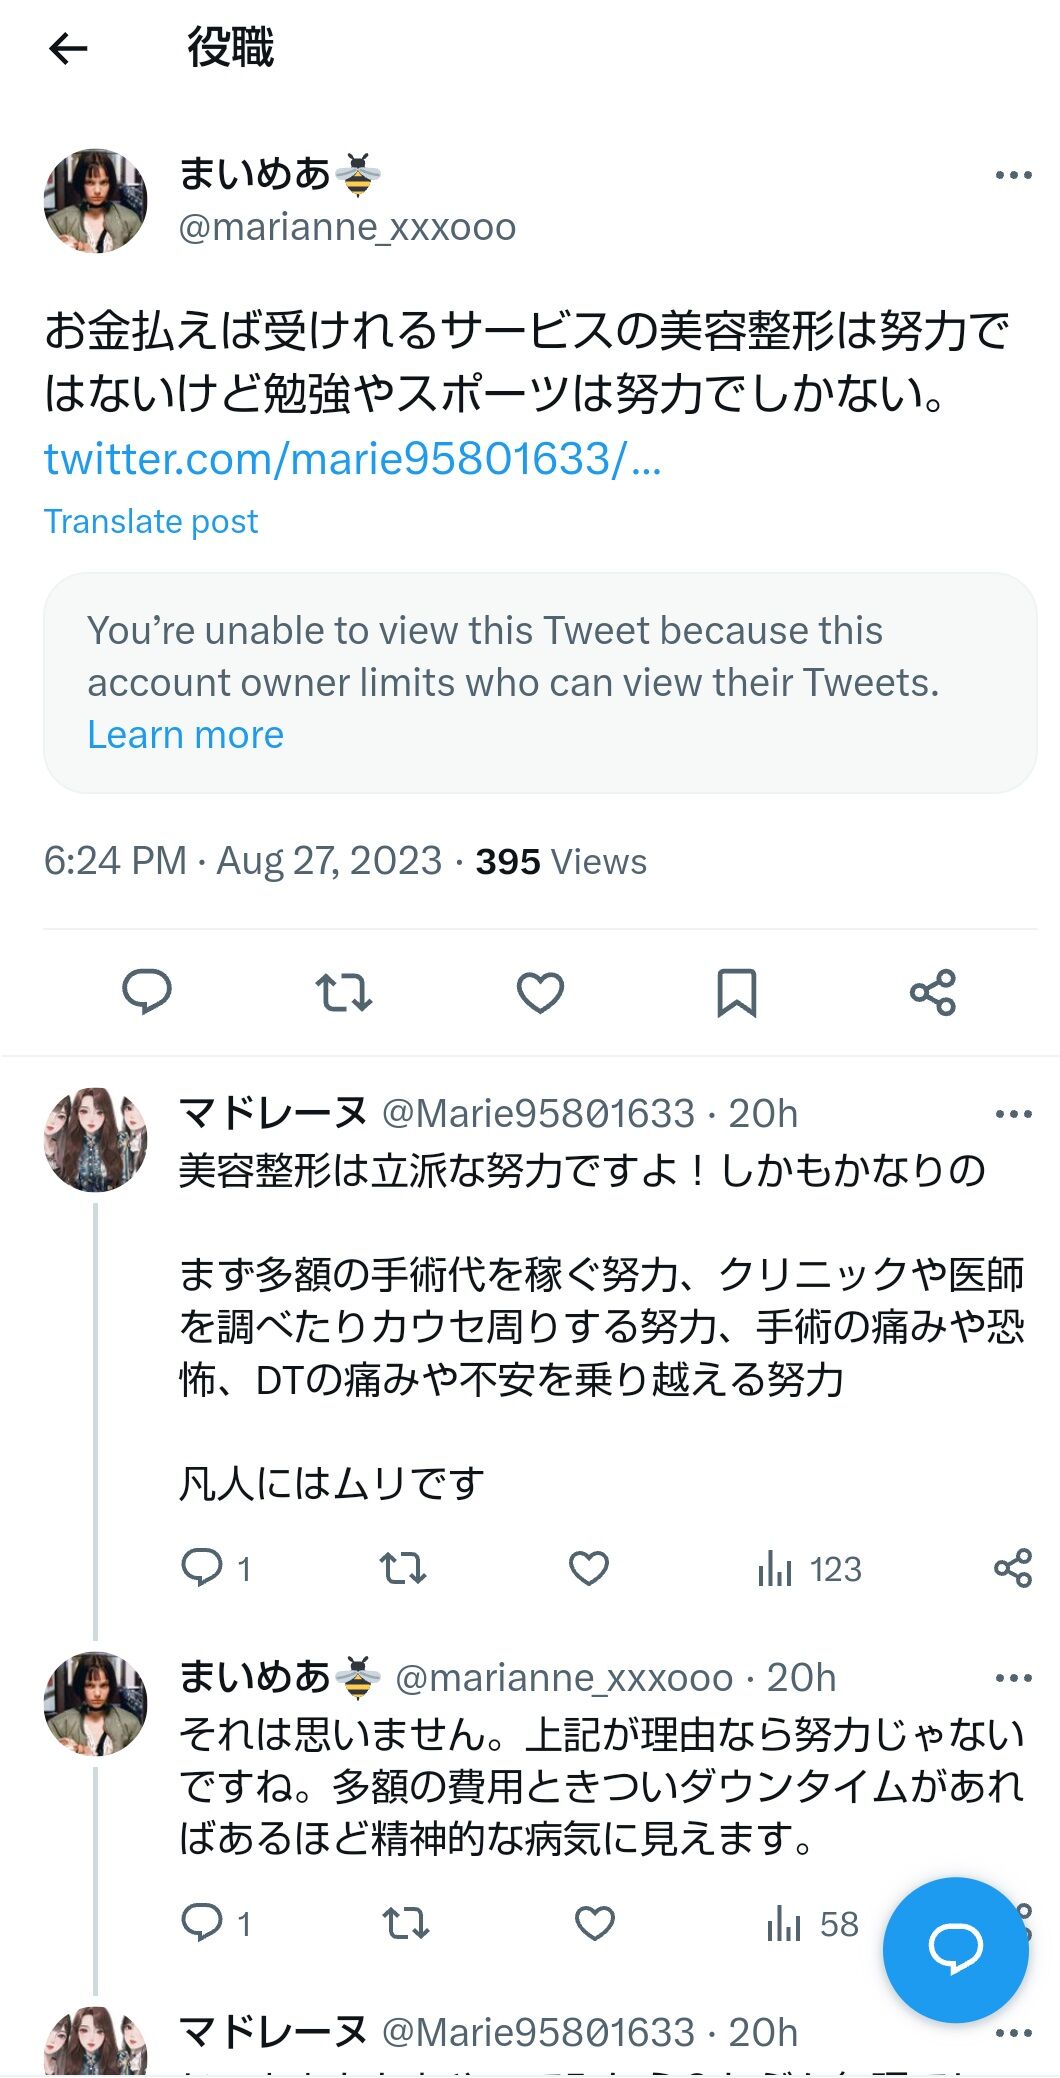This screenshot has height=2078, width=1060.
Task: View analytics showing 123 views
Action: coord(809,1568)
